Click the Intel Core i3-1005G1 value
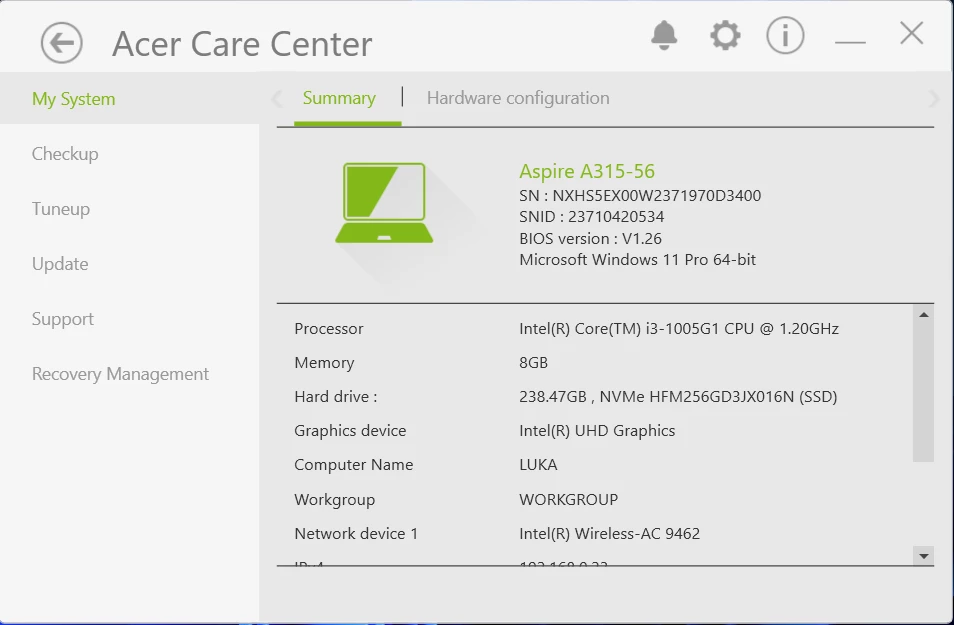The width and height of the screenshot is (954, 625). [679, 329]
